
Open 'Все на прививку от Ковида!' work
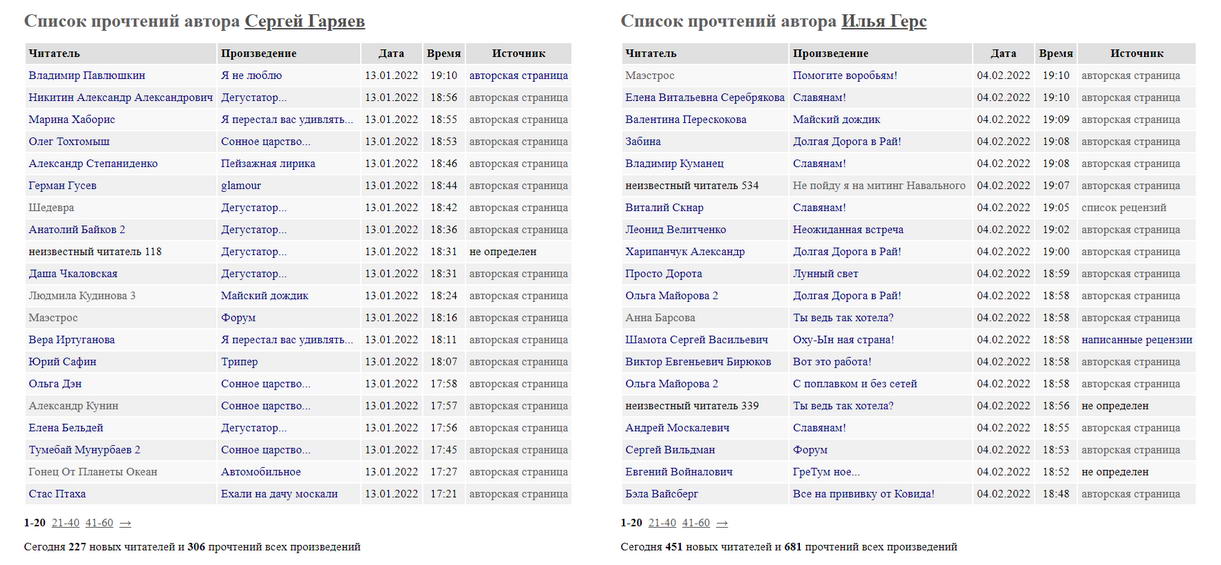point(863,493)
